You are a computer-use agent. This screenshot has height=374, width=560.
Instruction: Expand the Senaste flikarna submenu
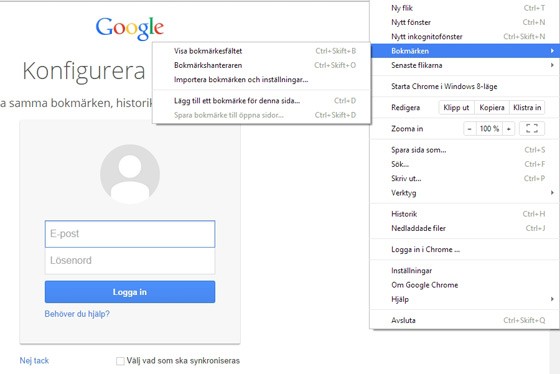[x=464, y=65]
